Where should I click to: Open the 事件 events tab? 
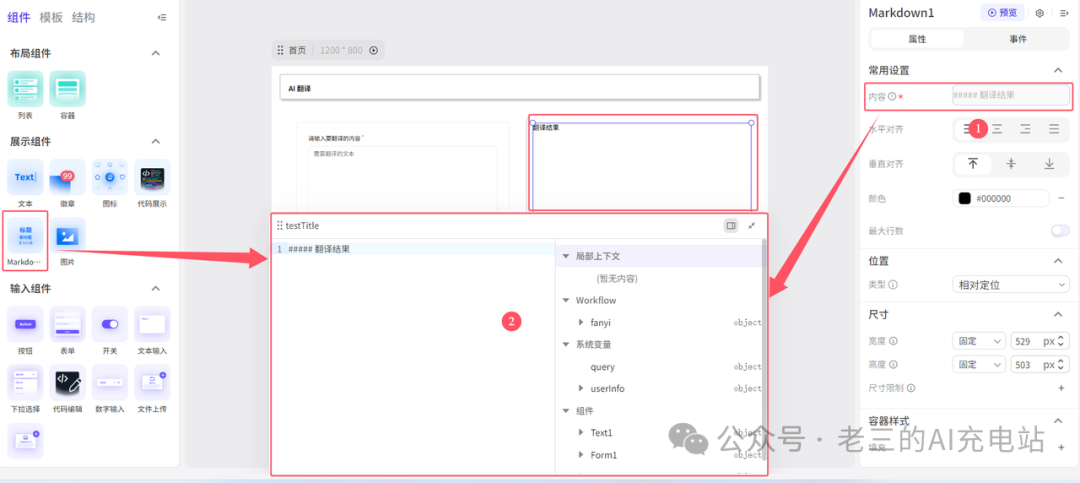click(x=1018, y=39)
